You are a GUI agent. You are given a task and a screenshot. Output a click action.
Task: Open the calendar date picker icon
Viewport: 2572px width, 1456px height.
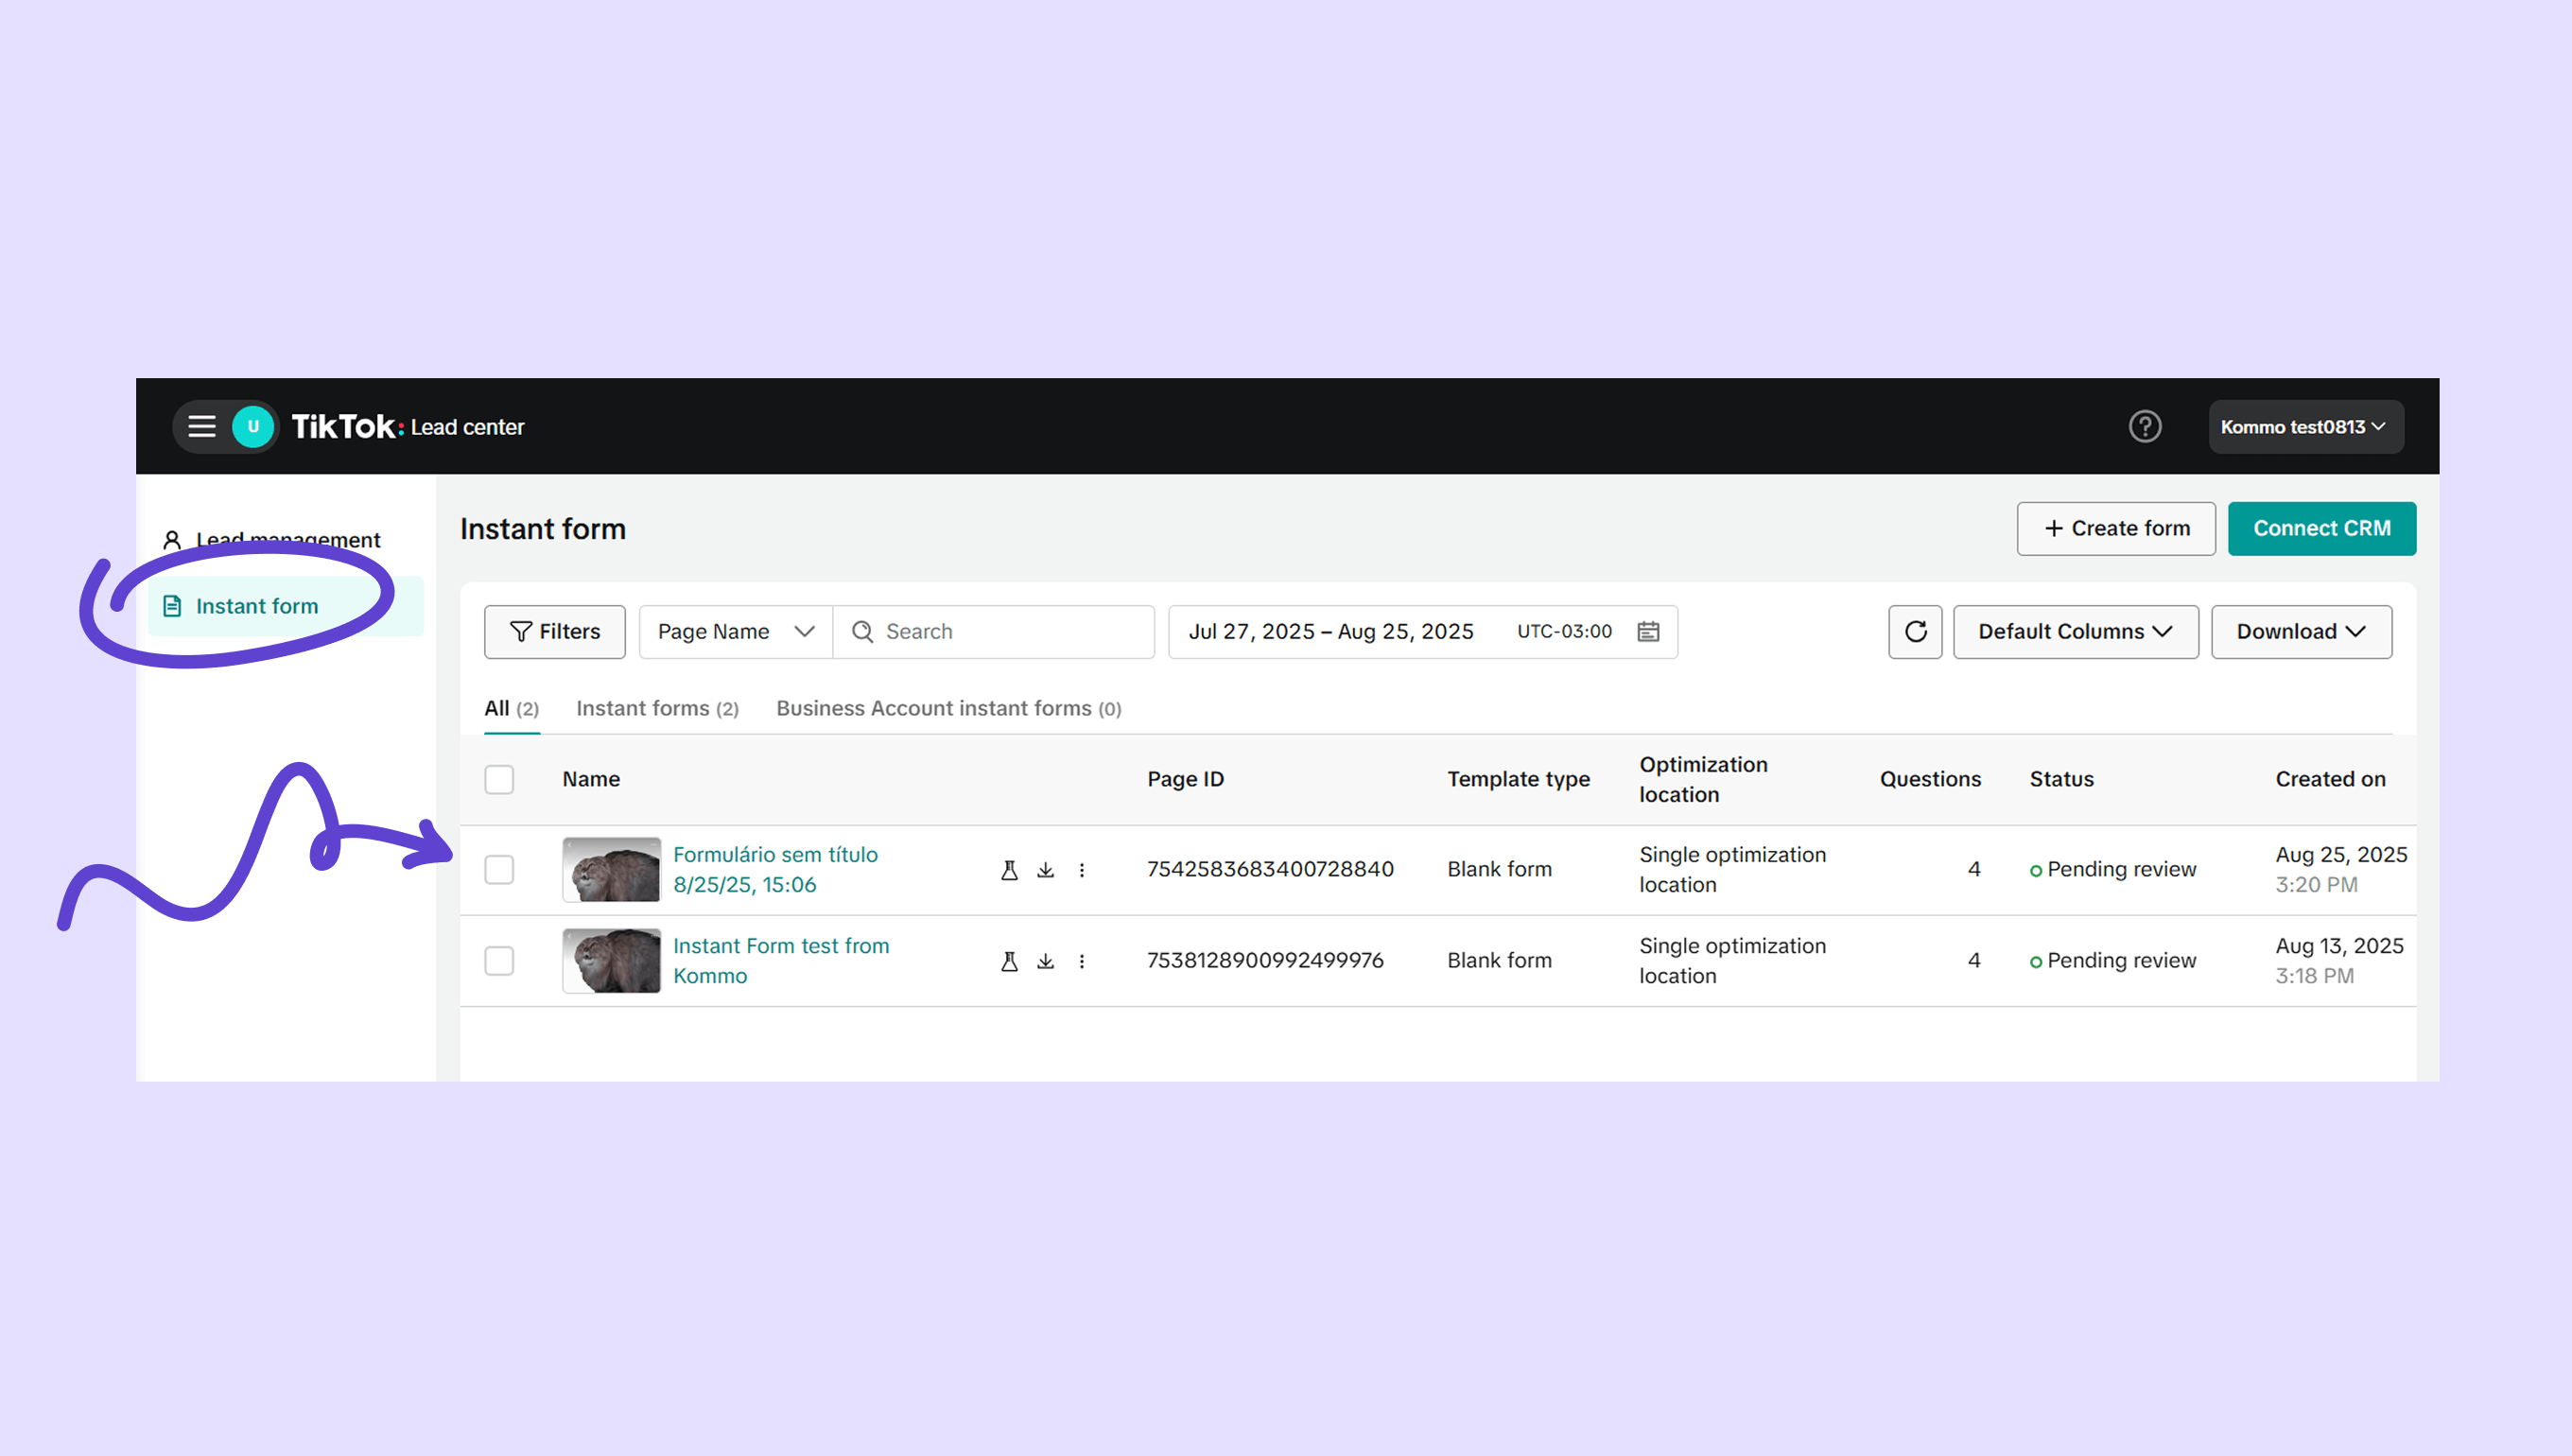click(x=1648, y=632)
